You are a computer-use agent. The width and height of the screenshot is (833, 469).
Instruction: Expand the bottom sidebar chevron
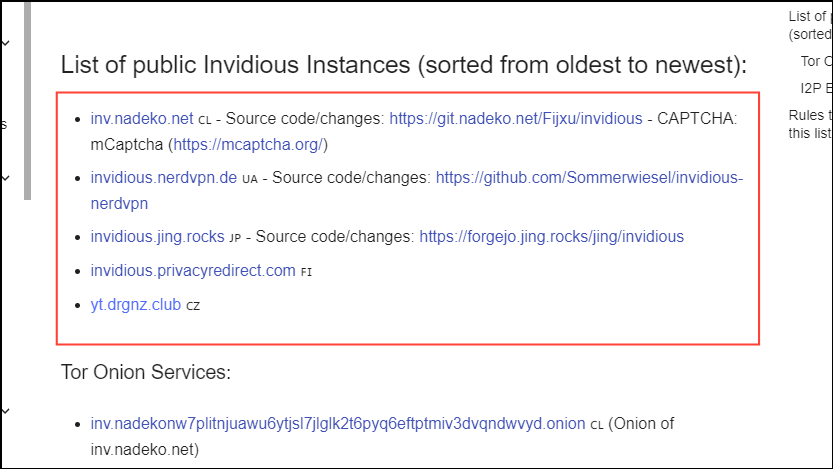pos(6,411)
